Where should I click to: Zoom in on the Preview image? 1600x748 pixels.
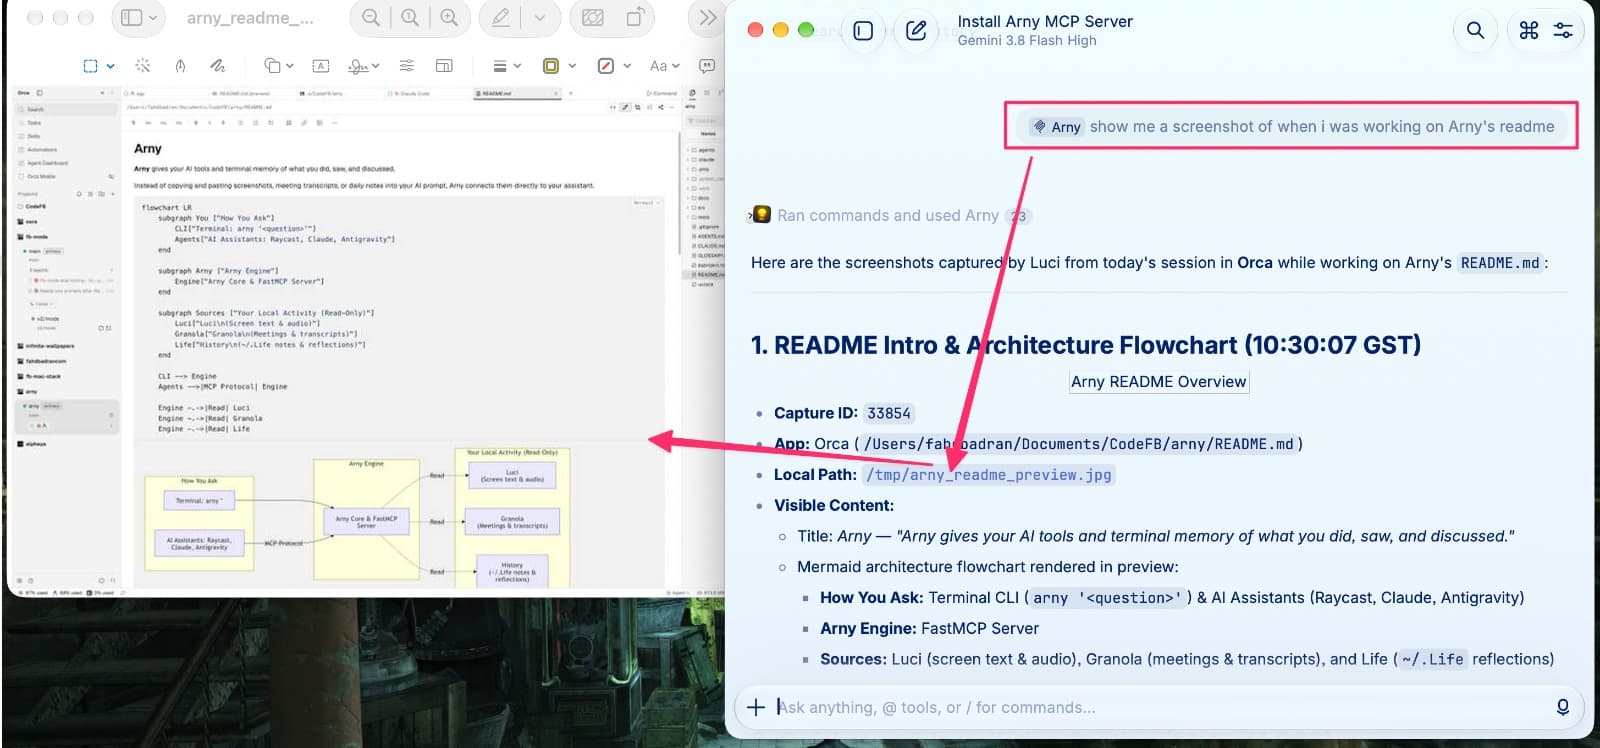click(x=449, y=18)
